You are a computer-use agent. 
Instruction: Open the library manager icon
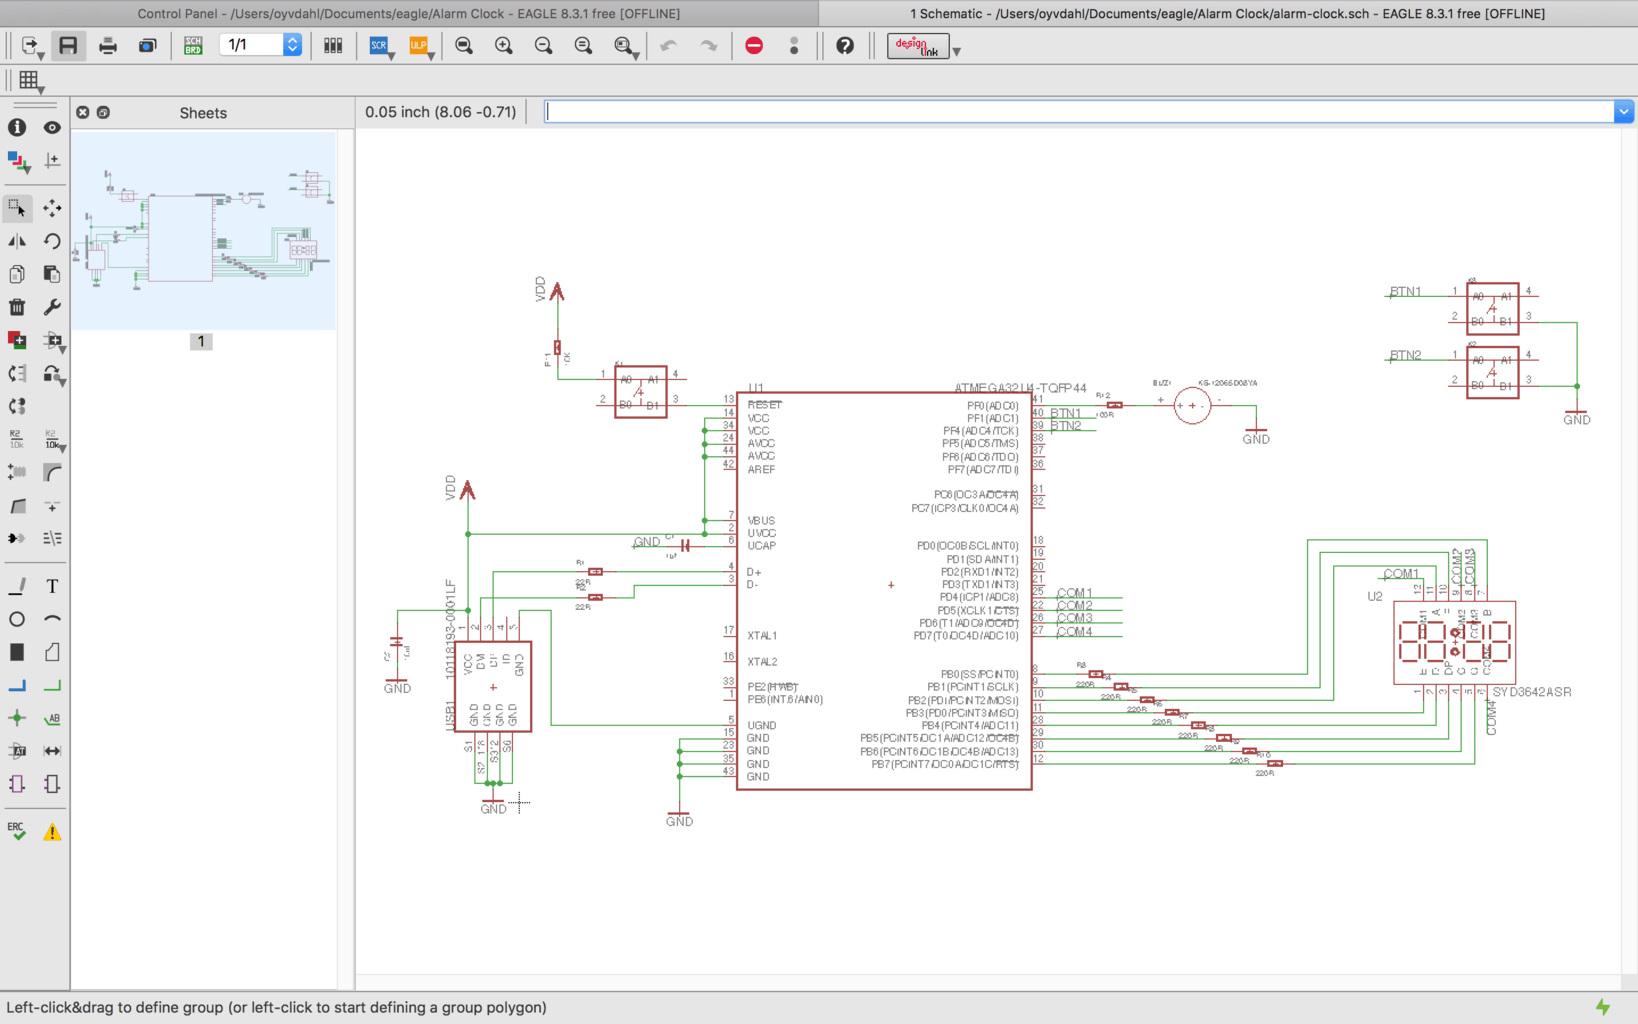333,45
